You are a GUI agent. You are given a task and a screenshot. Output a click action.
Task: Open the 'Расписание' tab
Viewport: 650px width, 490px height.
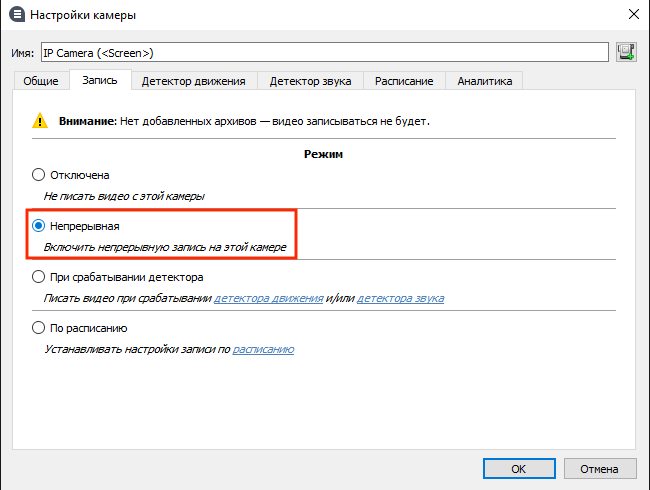coord(404,81)
